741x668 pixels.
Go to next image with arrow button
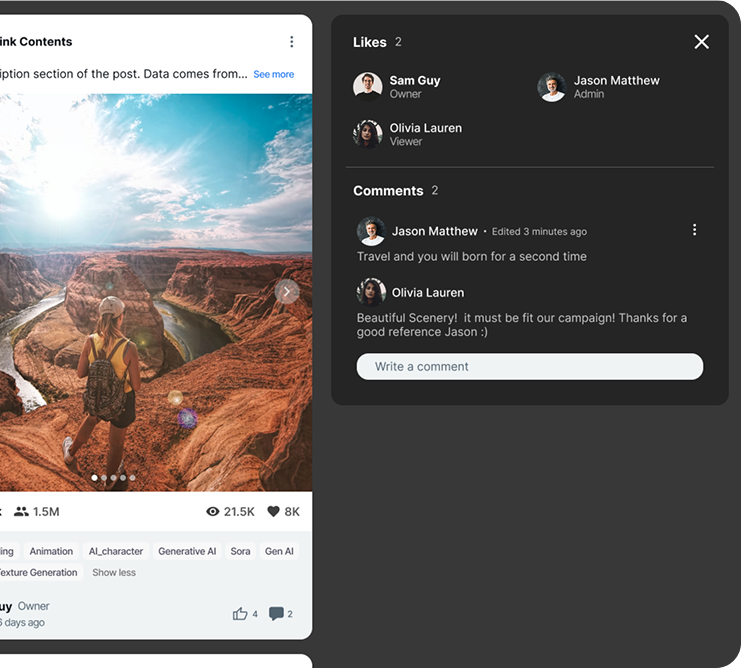point(287,292)
